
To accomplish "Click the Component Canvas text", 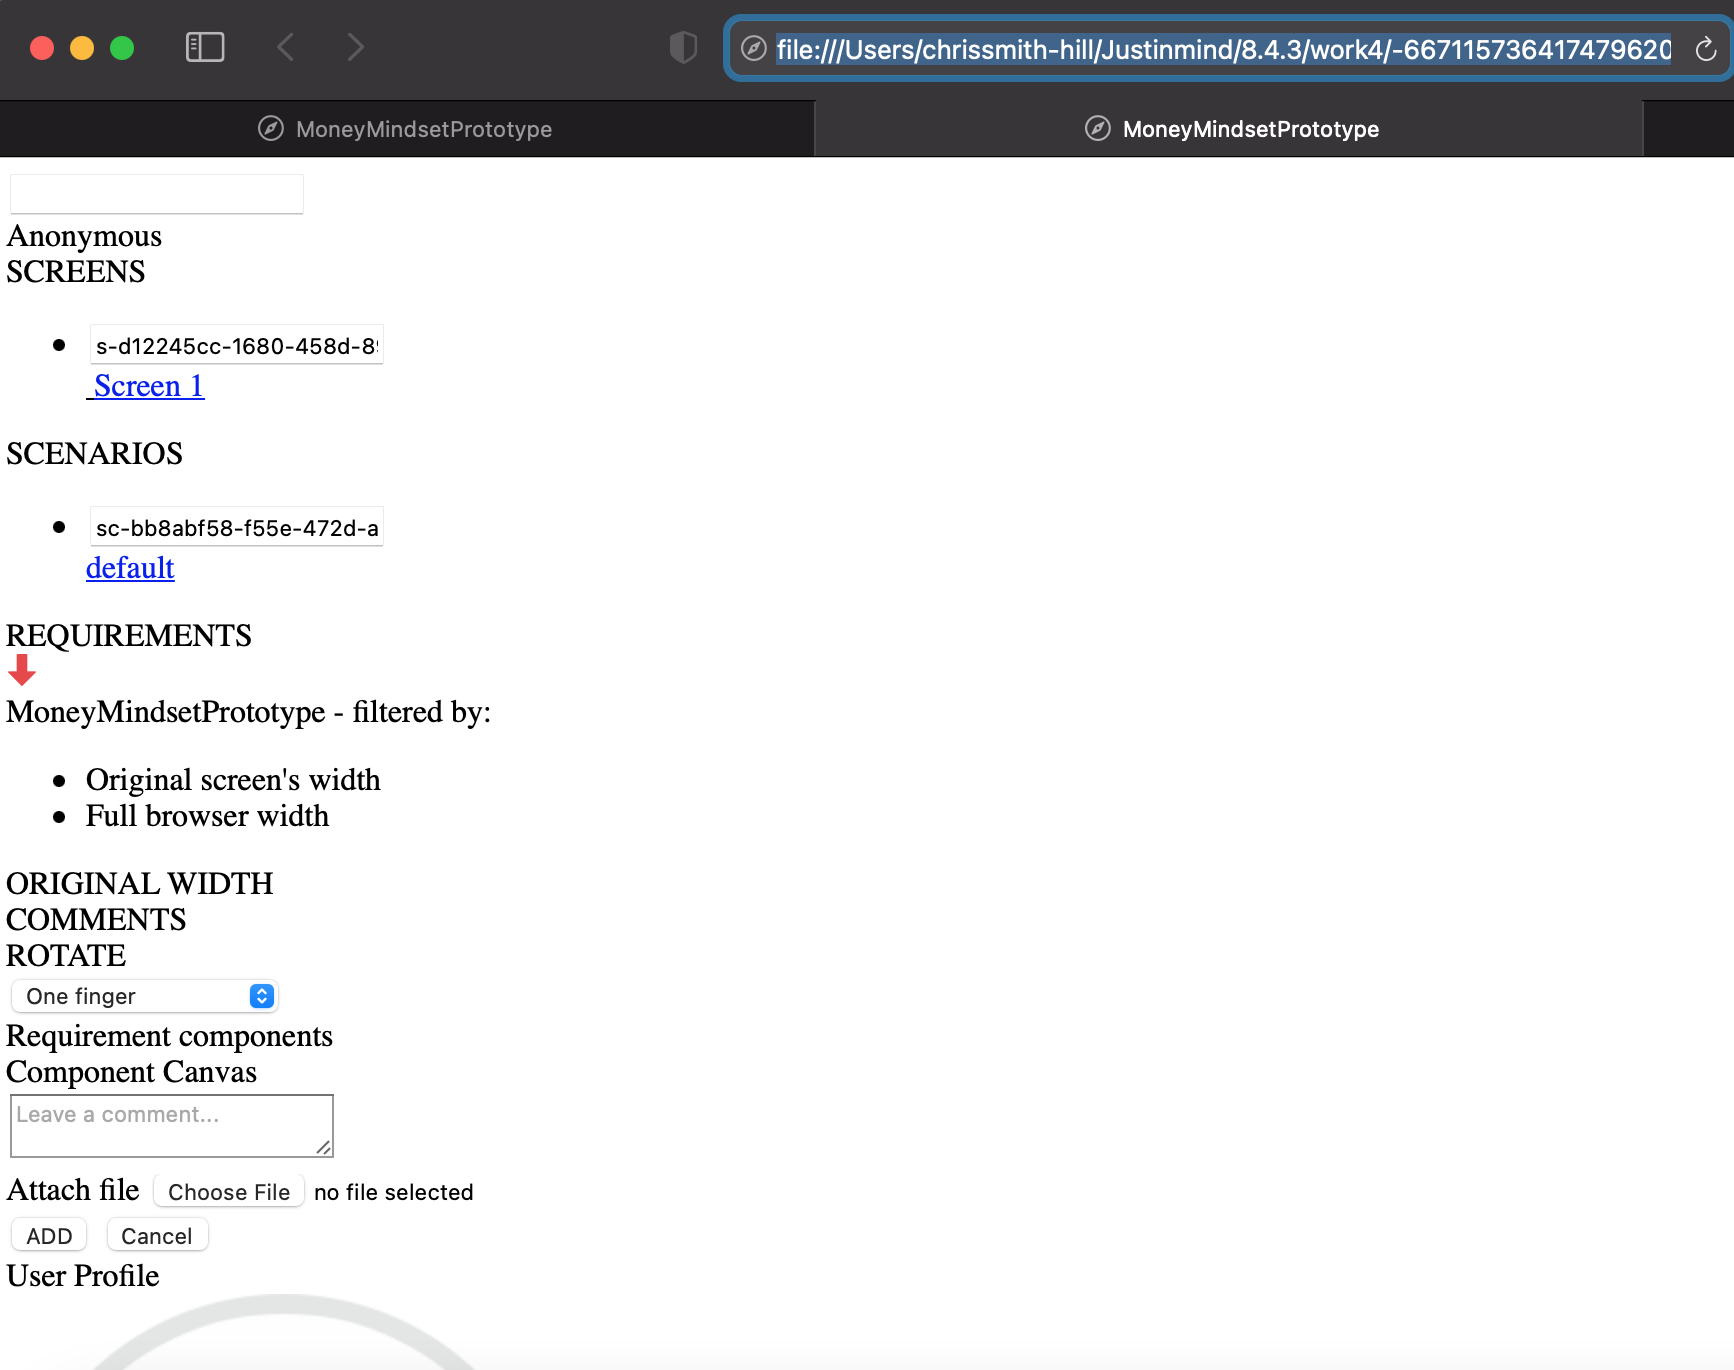I will (x=132, y=1072).
